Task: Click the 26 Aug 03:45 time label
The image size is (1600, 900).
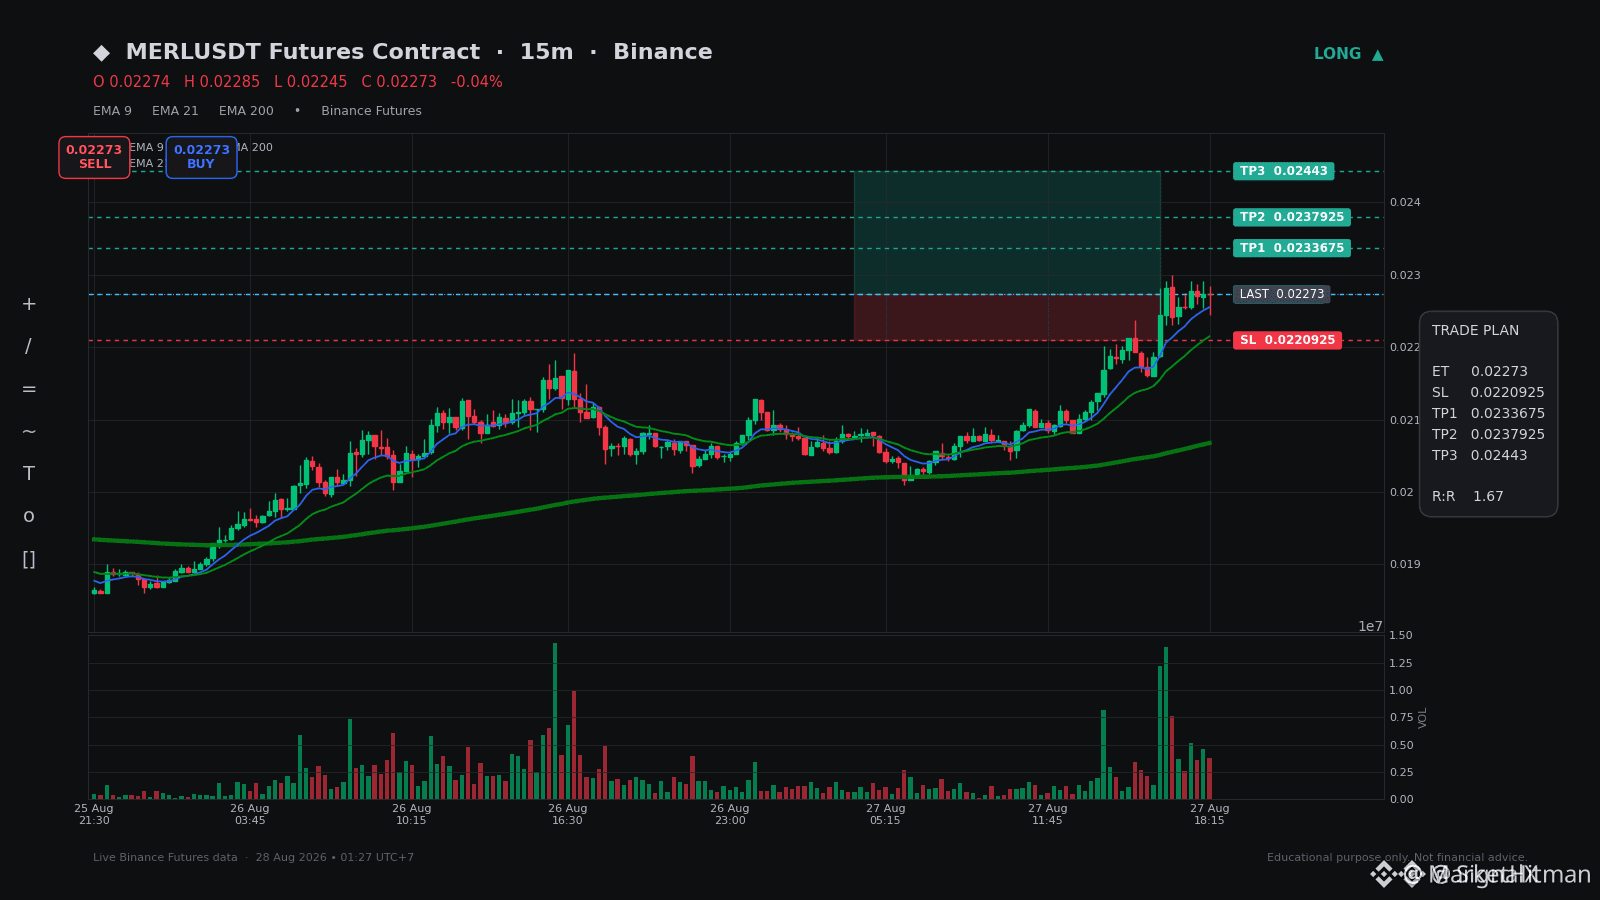Action: point(250,814)
